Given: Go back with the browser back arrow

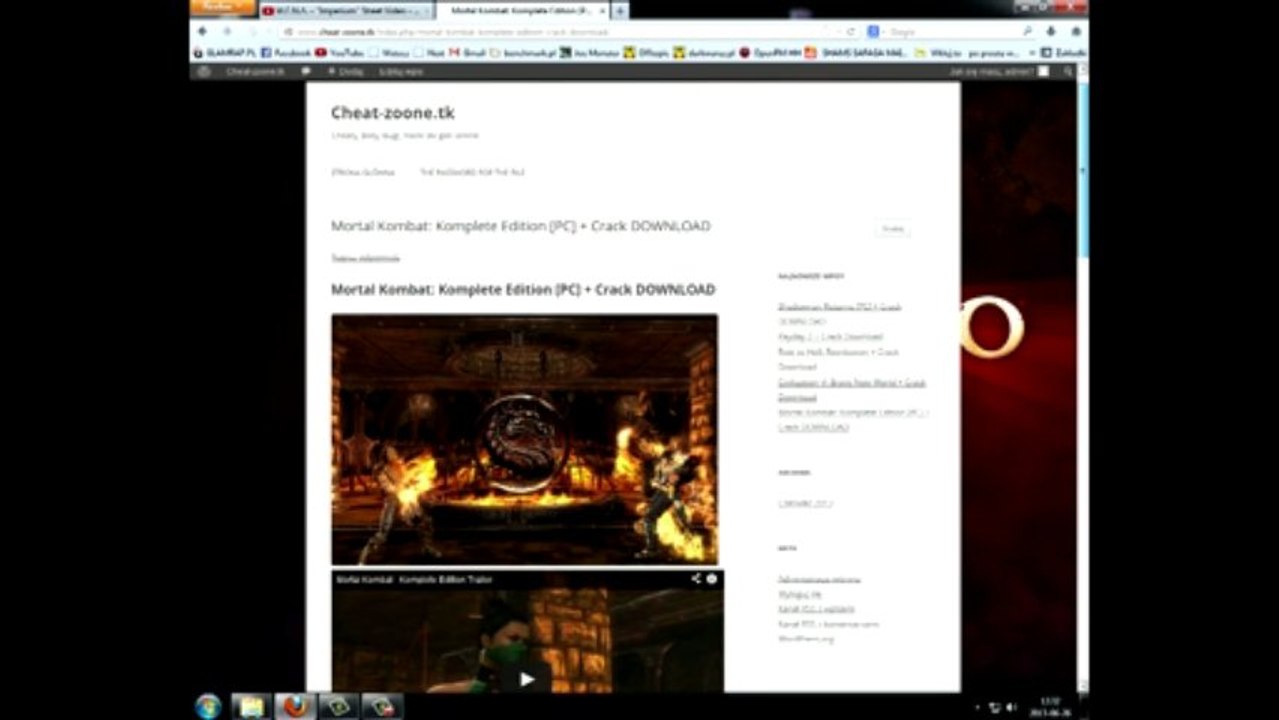Looking at the screenshot, I should [x=202, y=31].
